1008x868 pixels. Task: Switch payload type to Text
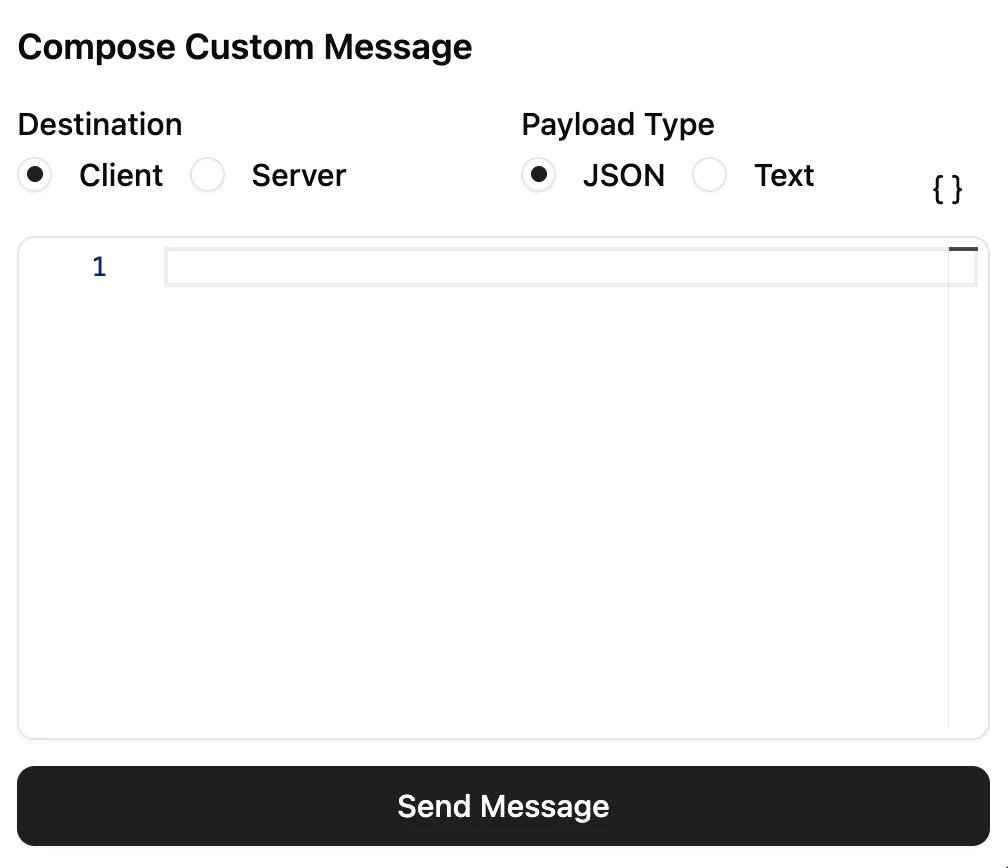(x=710, y=175)
